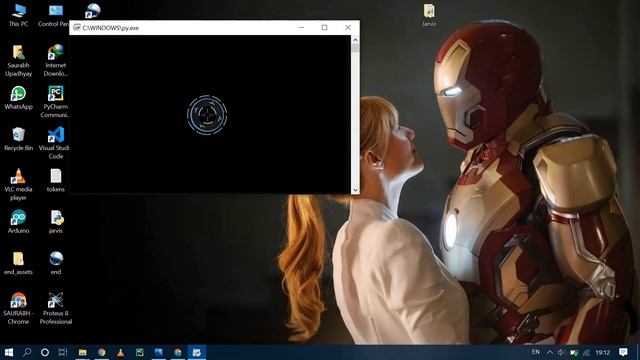The image size is (640, 360).
Task: Open the volume control in system tray
Action: (x=561, y=352)
